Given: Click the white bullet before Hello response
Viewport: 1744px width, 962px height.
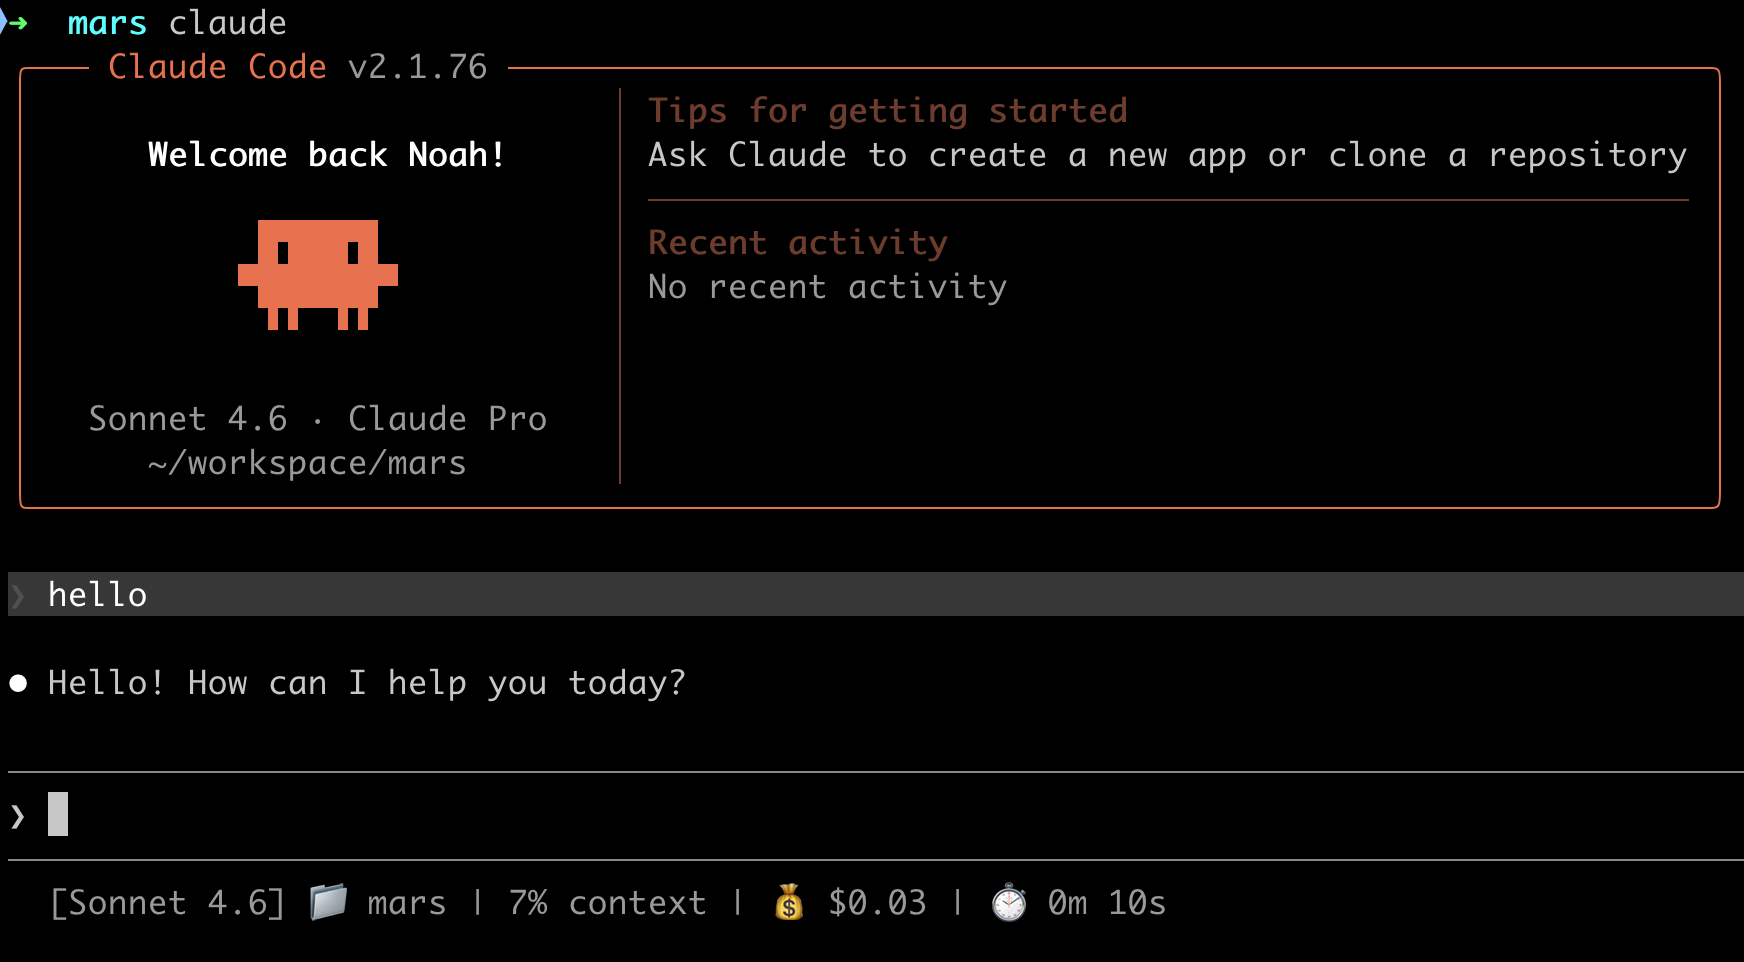Looking at the screenshot, I should 18,683.
